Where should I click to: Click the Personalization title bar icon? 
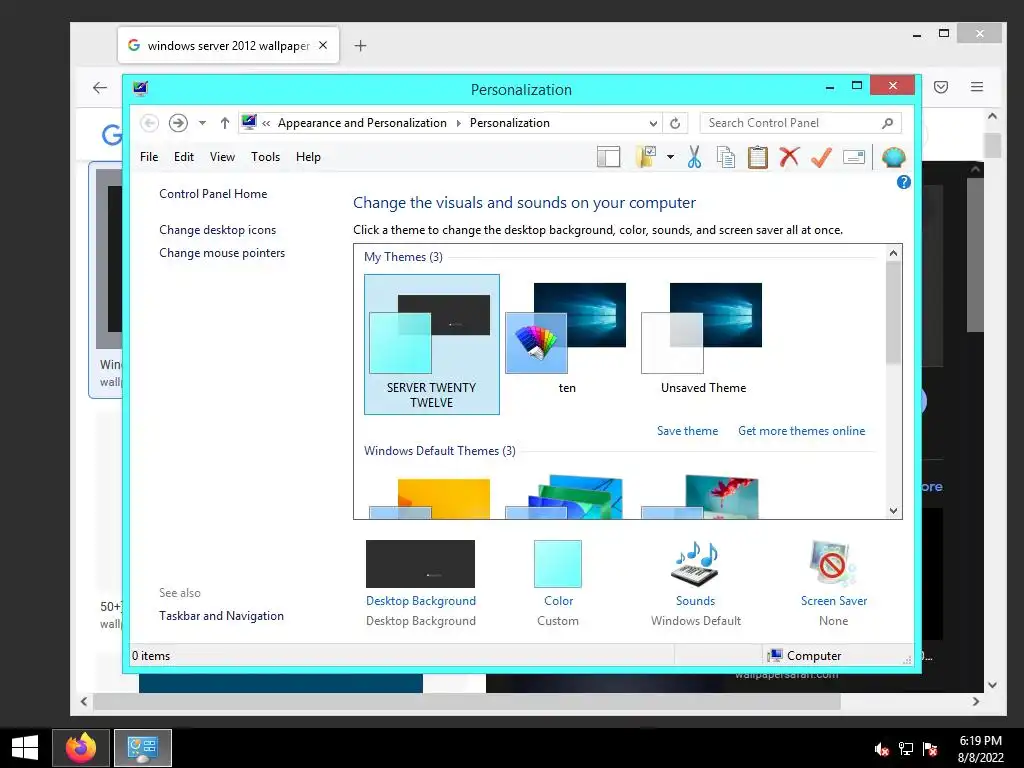point(140,88)
